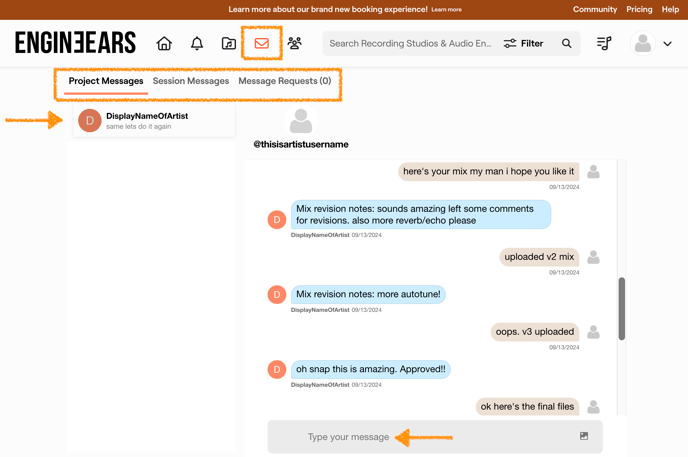Open the Help link
Viewport: 688px width, 457px height.
670,9
